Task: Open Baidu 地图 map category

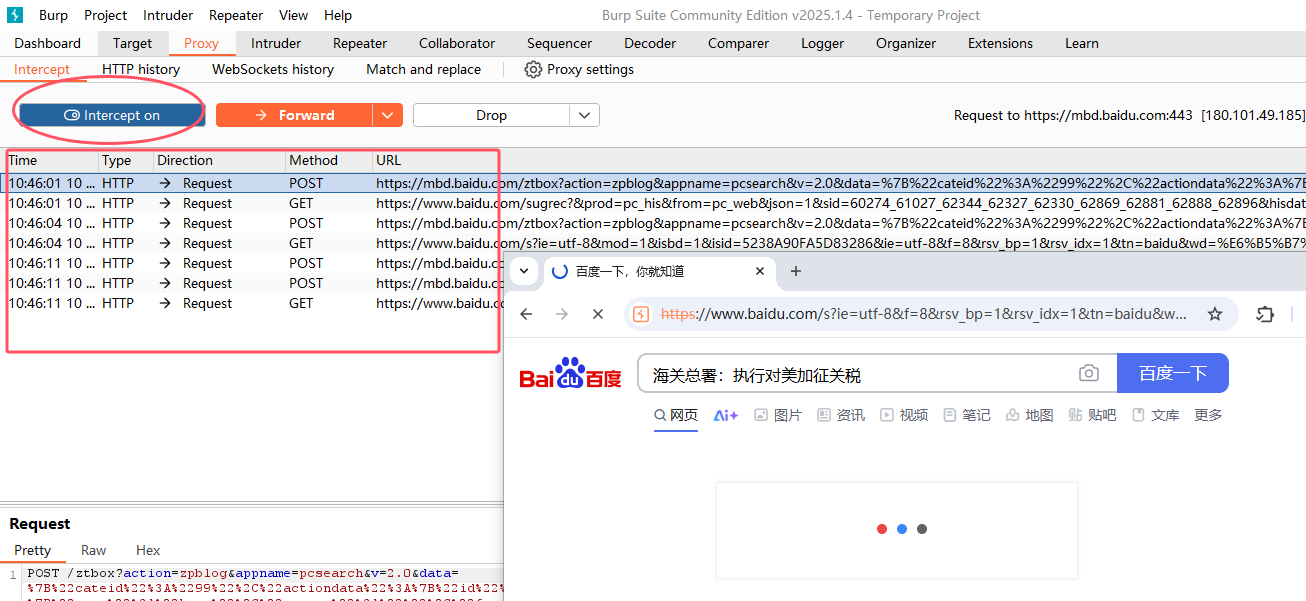Action: pos(1030,415)
